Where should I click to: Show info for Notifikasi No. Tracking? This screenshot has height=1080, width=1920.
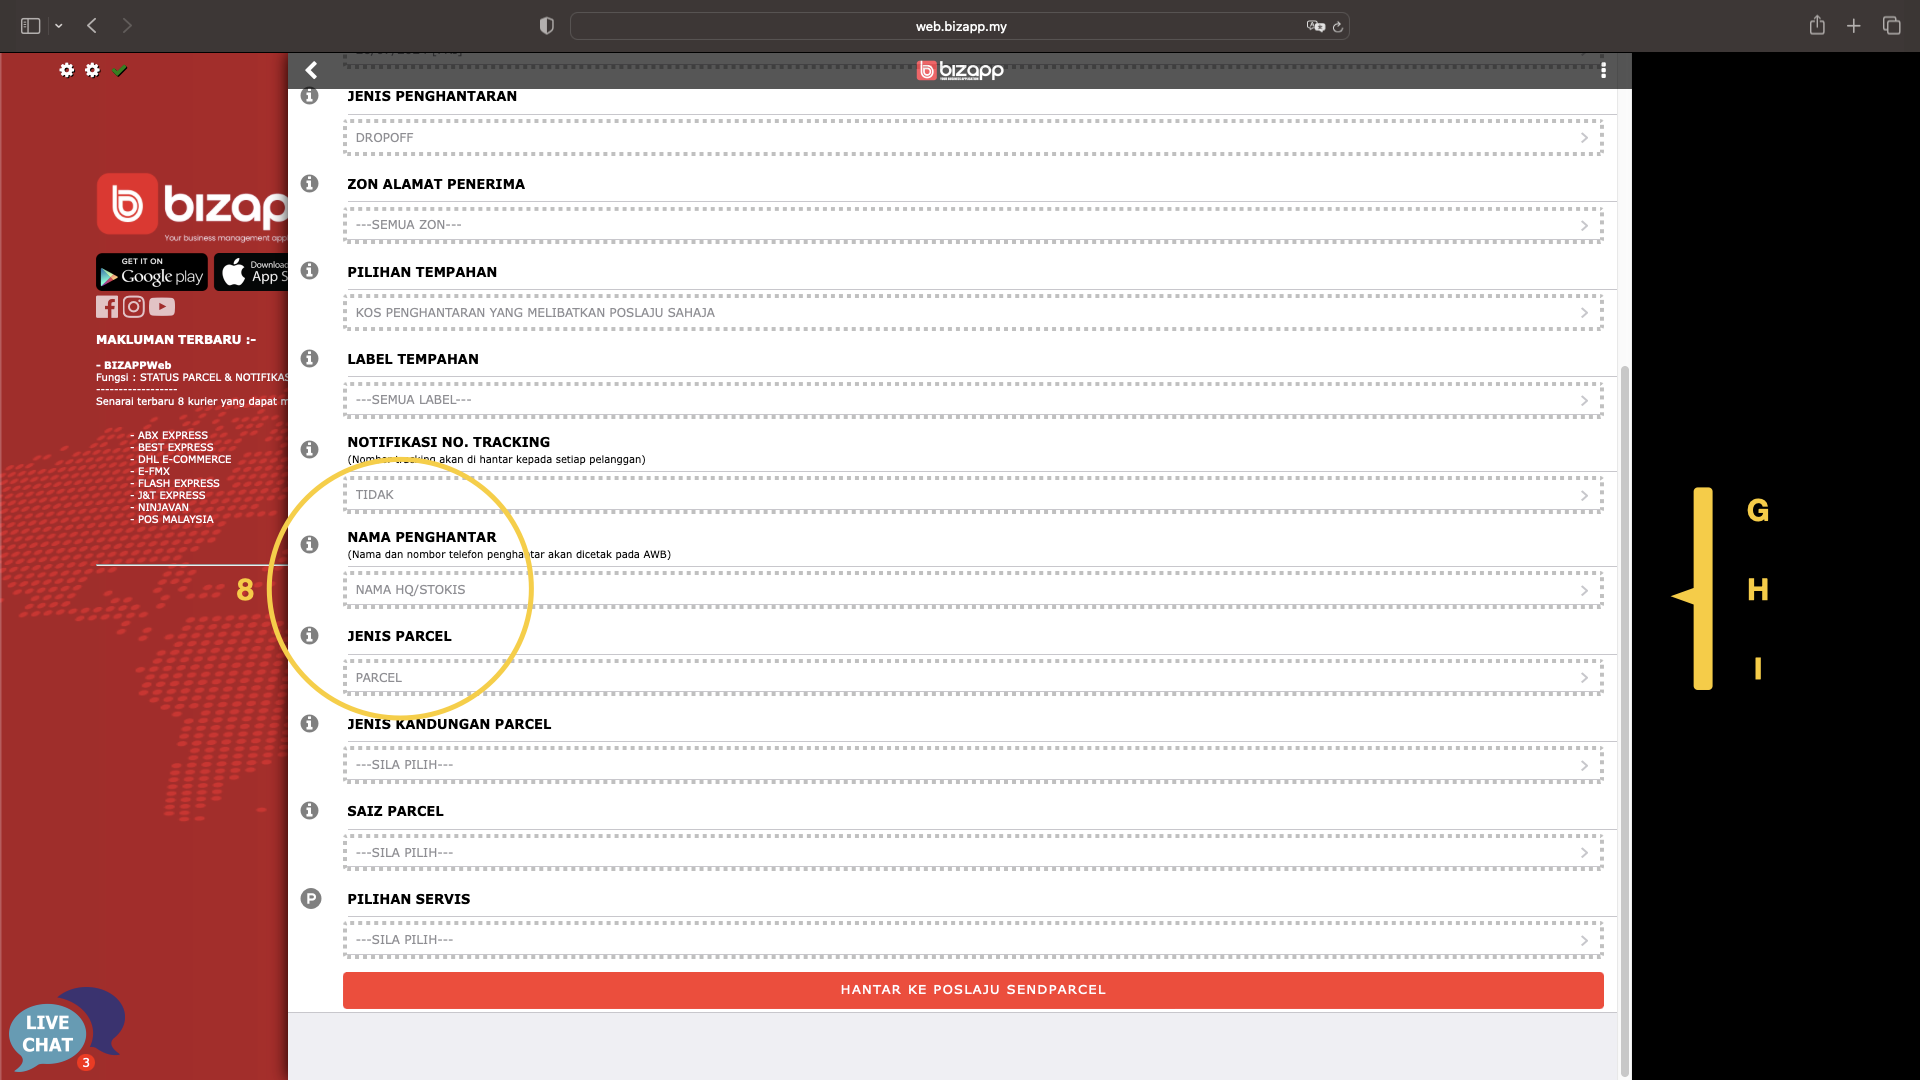310,449
